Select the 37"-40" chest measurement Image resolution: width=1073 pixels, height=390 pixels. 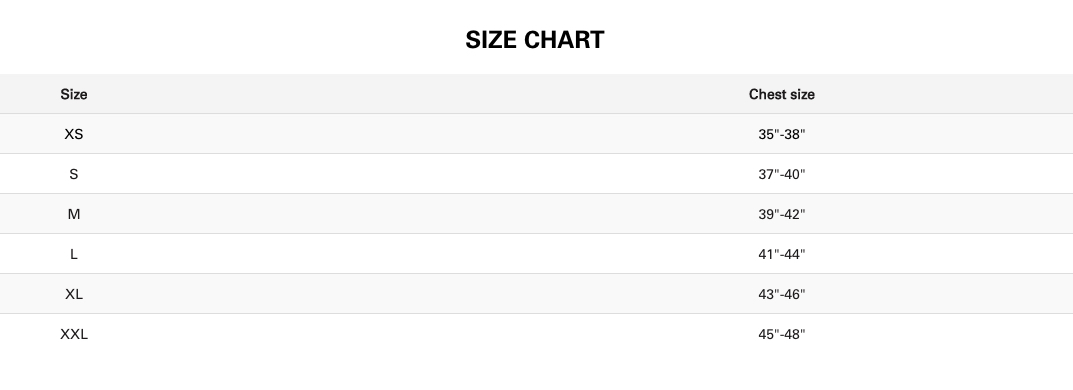781,174
